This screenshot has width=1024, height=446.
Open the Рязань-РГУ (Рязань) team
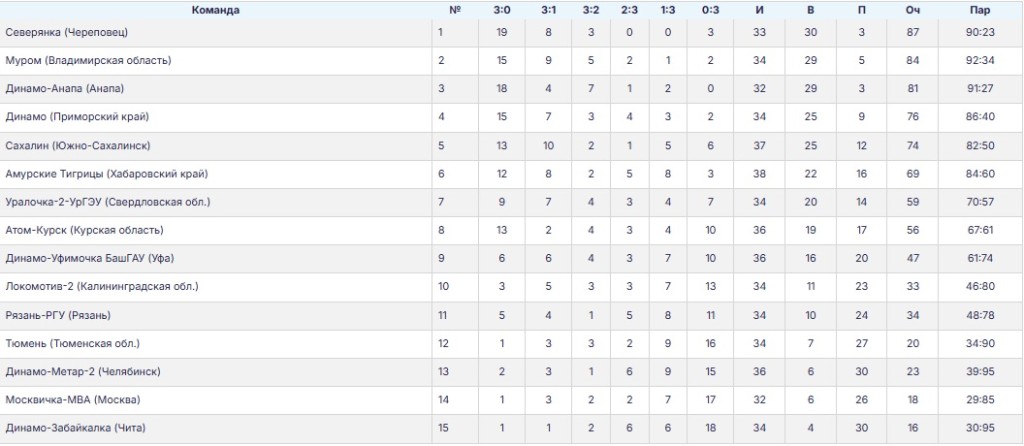tap(58, 315)
